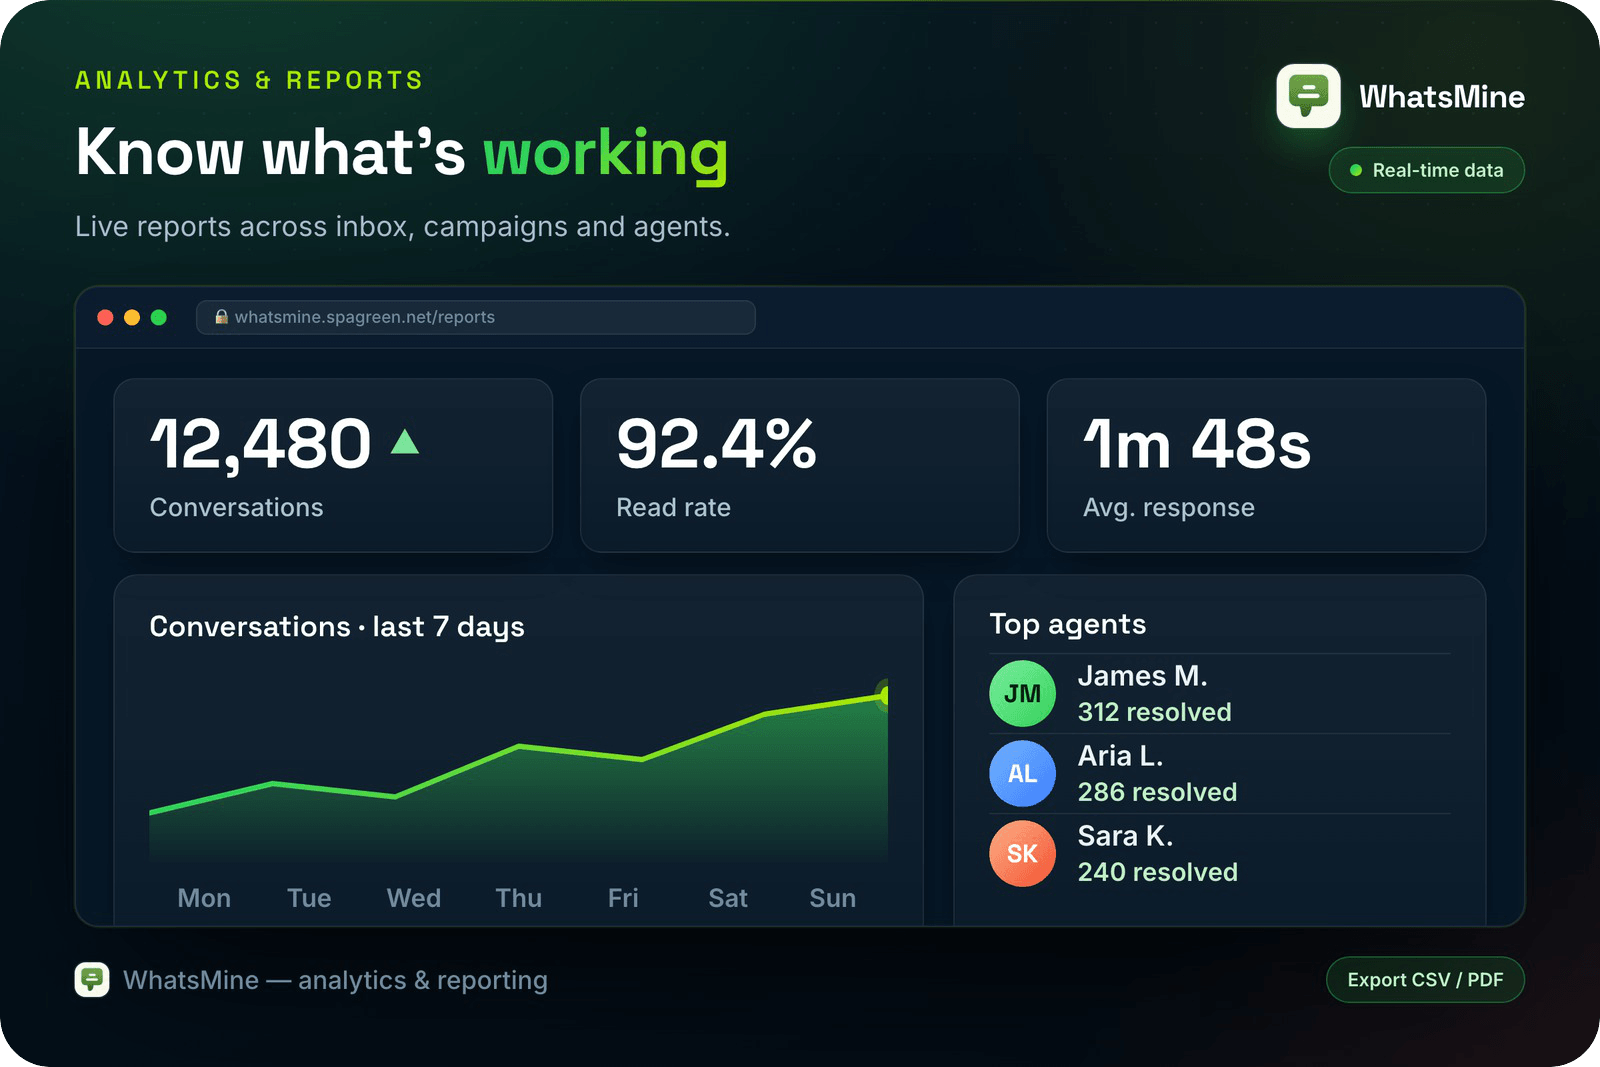This screenshot has height=1067, width=1600.
Task: Click the Real-time data badge
Action: pos(1426,170)
